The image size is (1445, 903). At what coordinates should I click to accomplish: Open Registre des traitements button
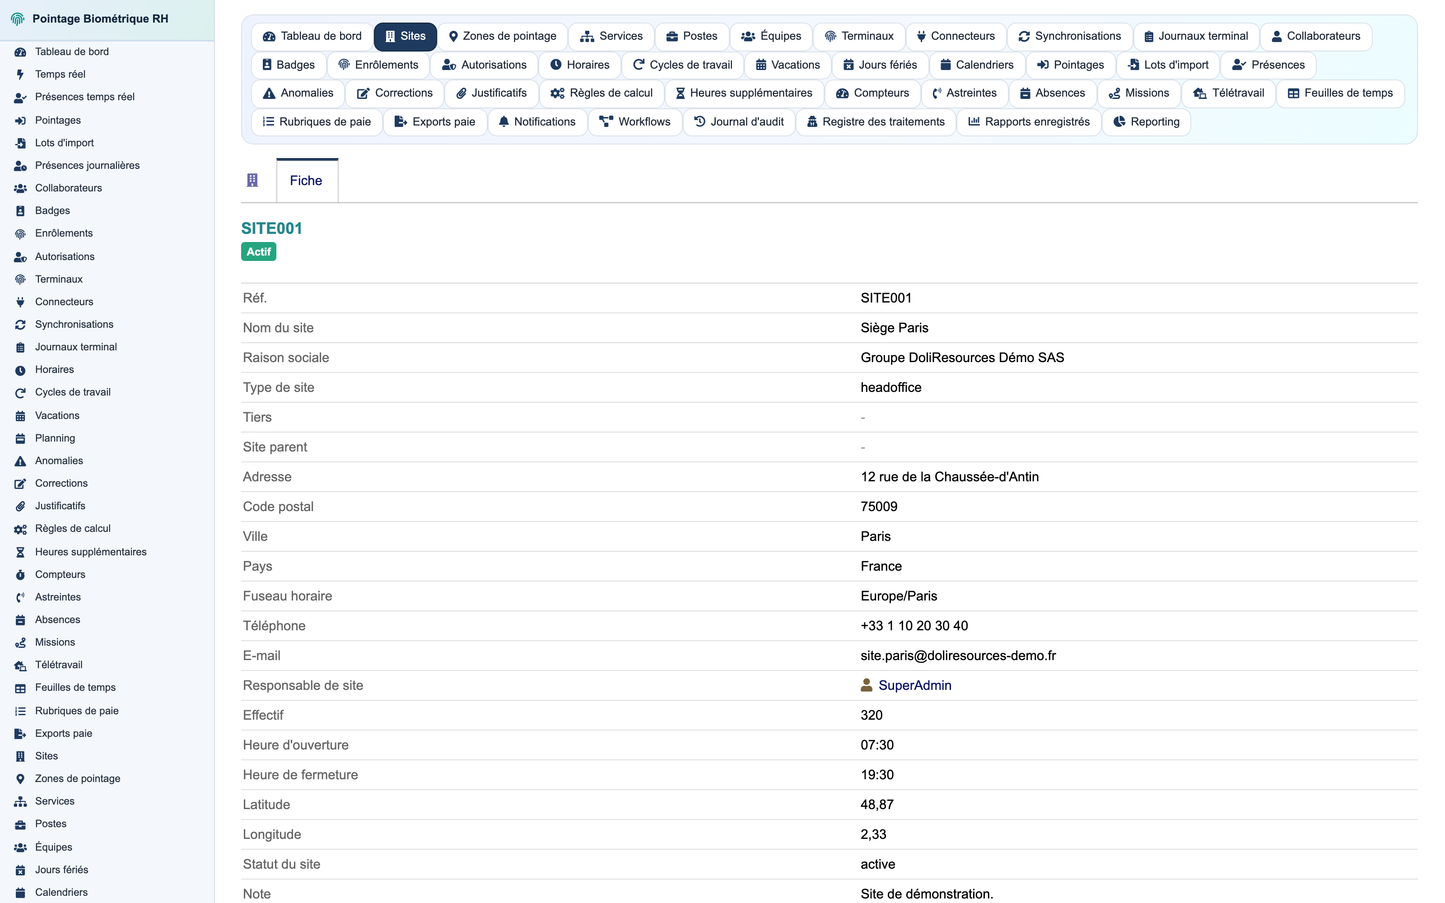(x=875, y=122)
